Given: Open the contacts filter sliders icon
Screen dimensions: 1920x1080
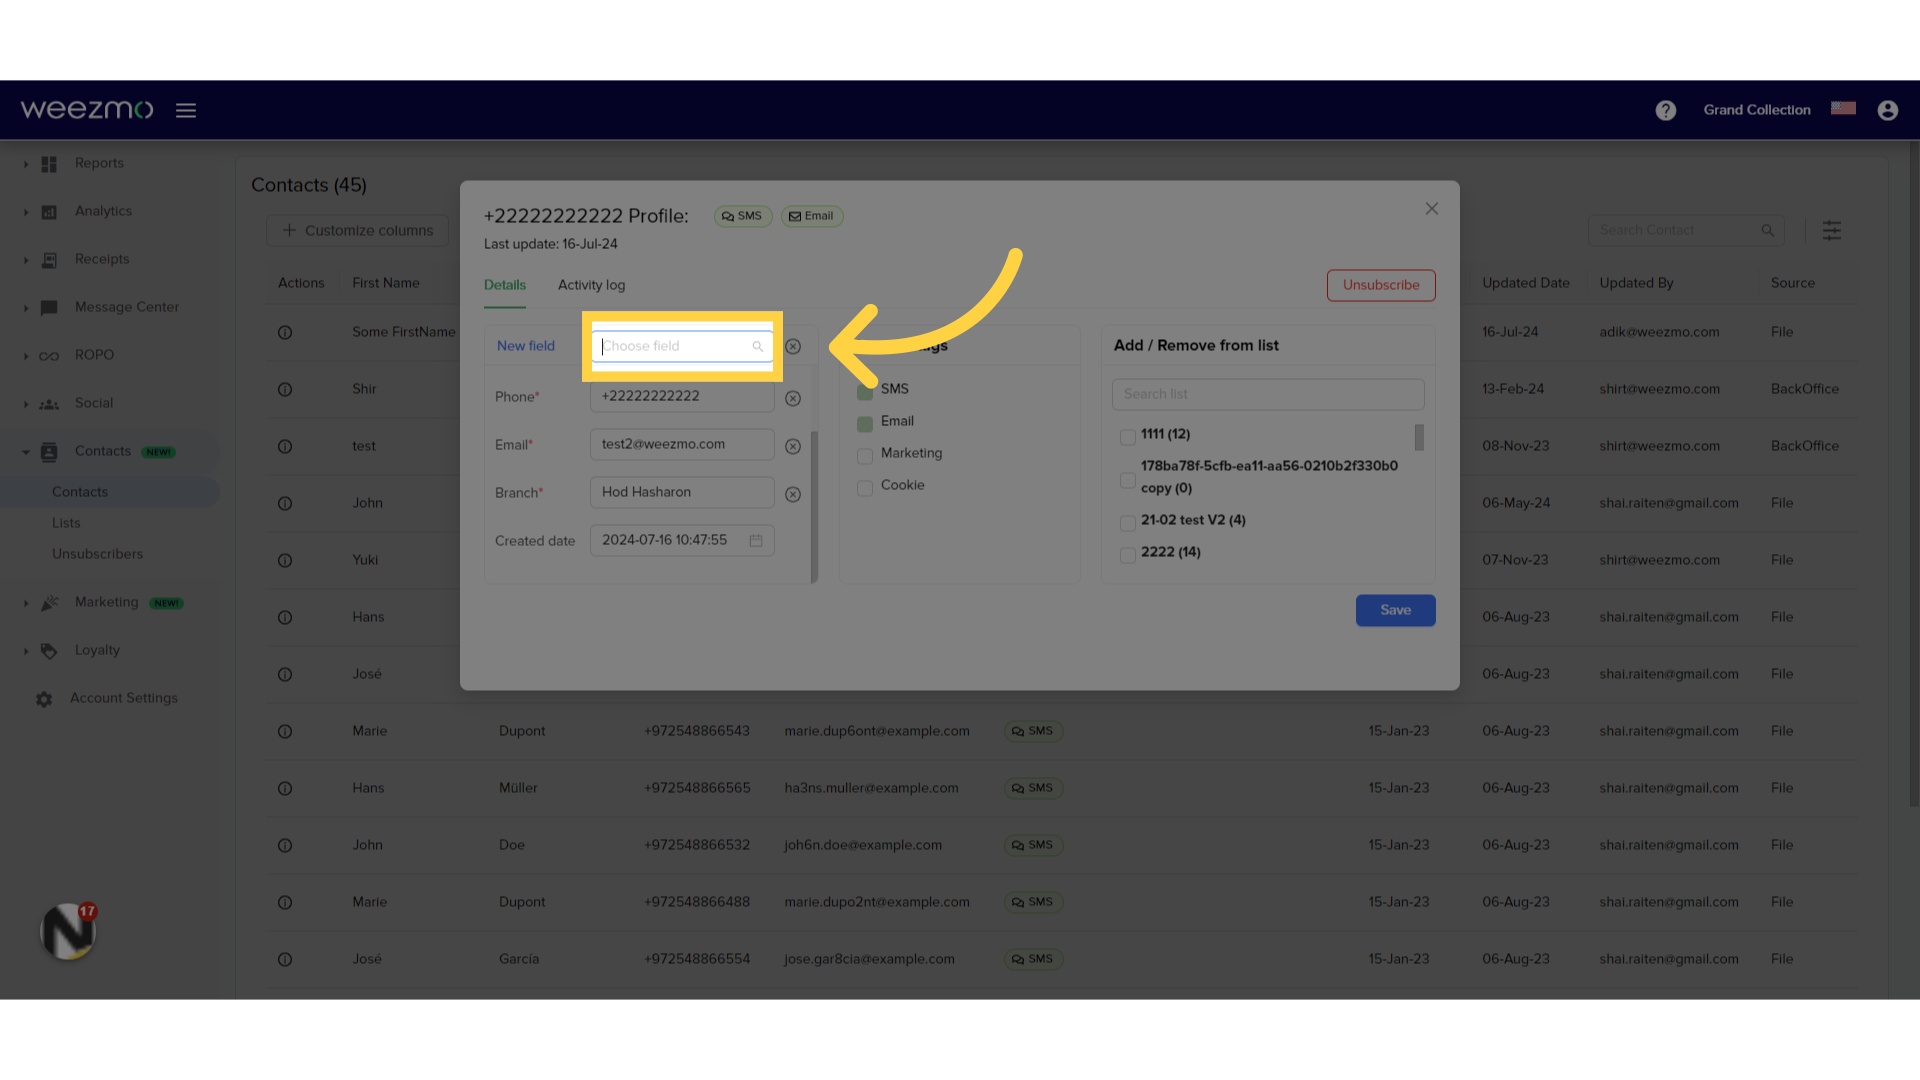Looking at the screenshot, I should coord(1831,230).
